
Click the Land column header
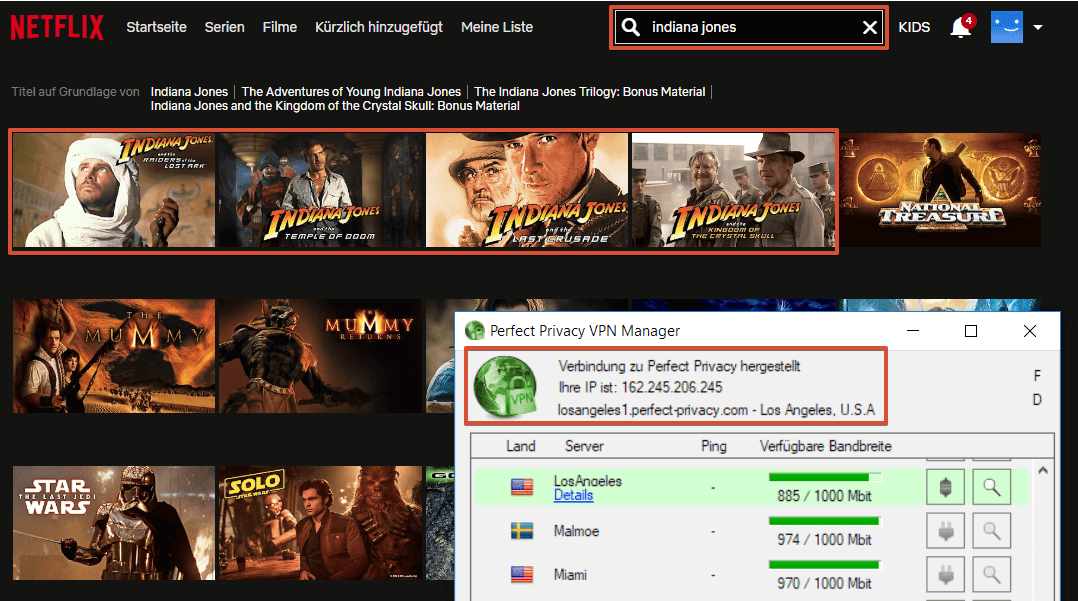[520, 446]
